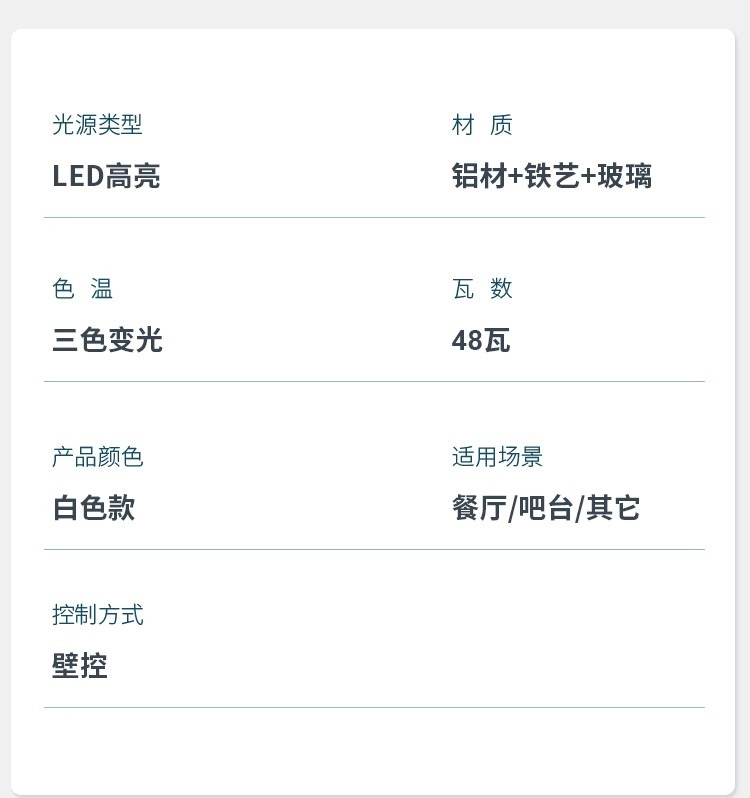Viewport: 750px width, 798px height.
Task: Select the 壁控 value text
Action: tap(80, 666)
